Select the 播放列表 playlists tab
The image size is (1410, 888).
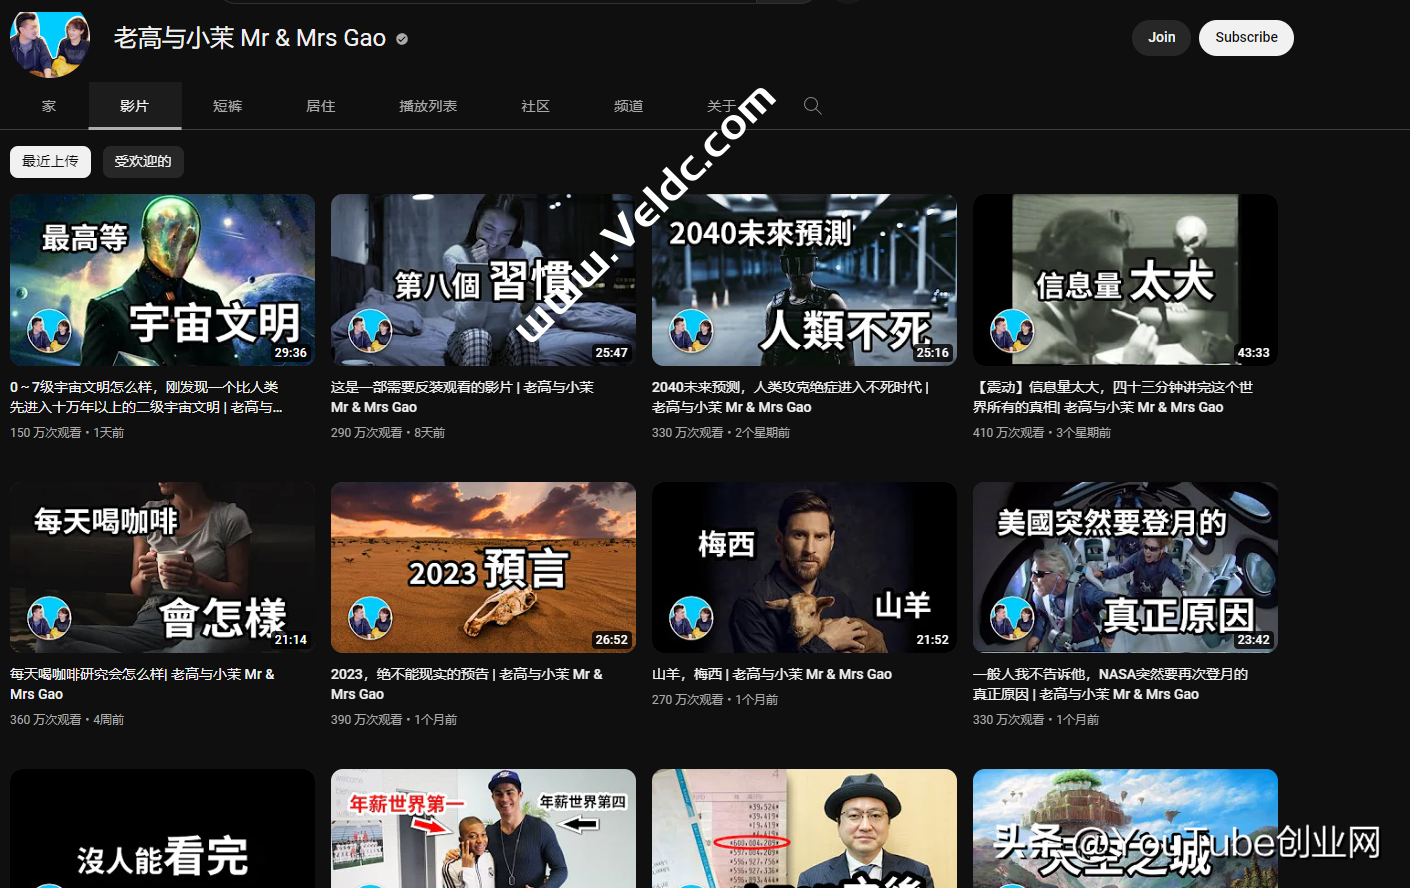point(428,106)
